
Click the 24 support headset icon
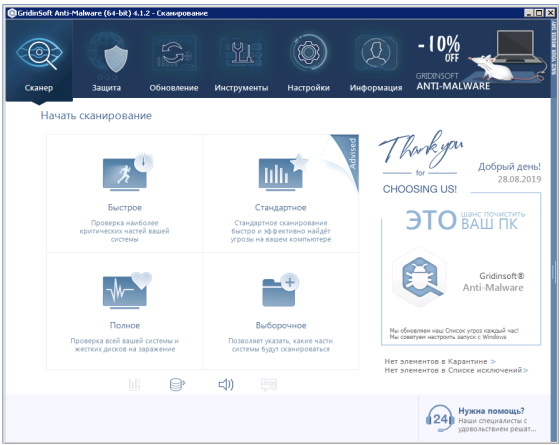pos(440,419)
